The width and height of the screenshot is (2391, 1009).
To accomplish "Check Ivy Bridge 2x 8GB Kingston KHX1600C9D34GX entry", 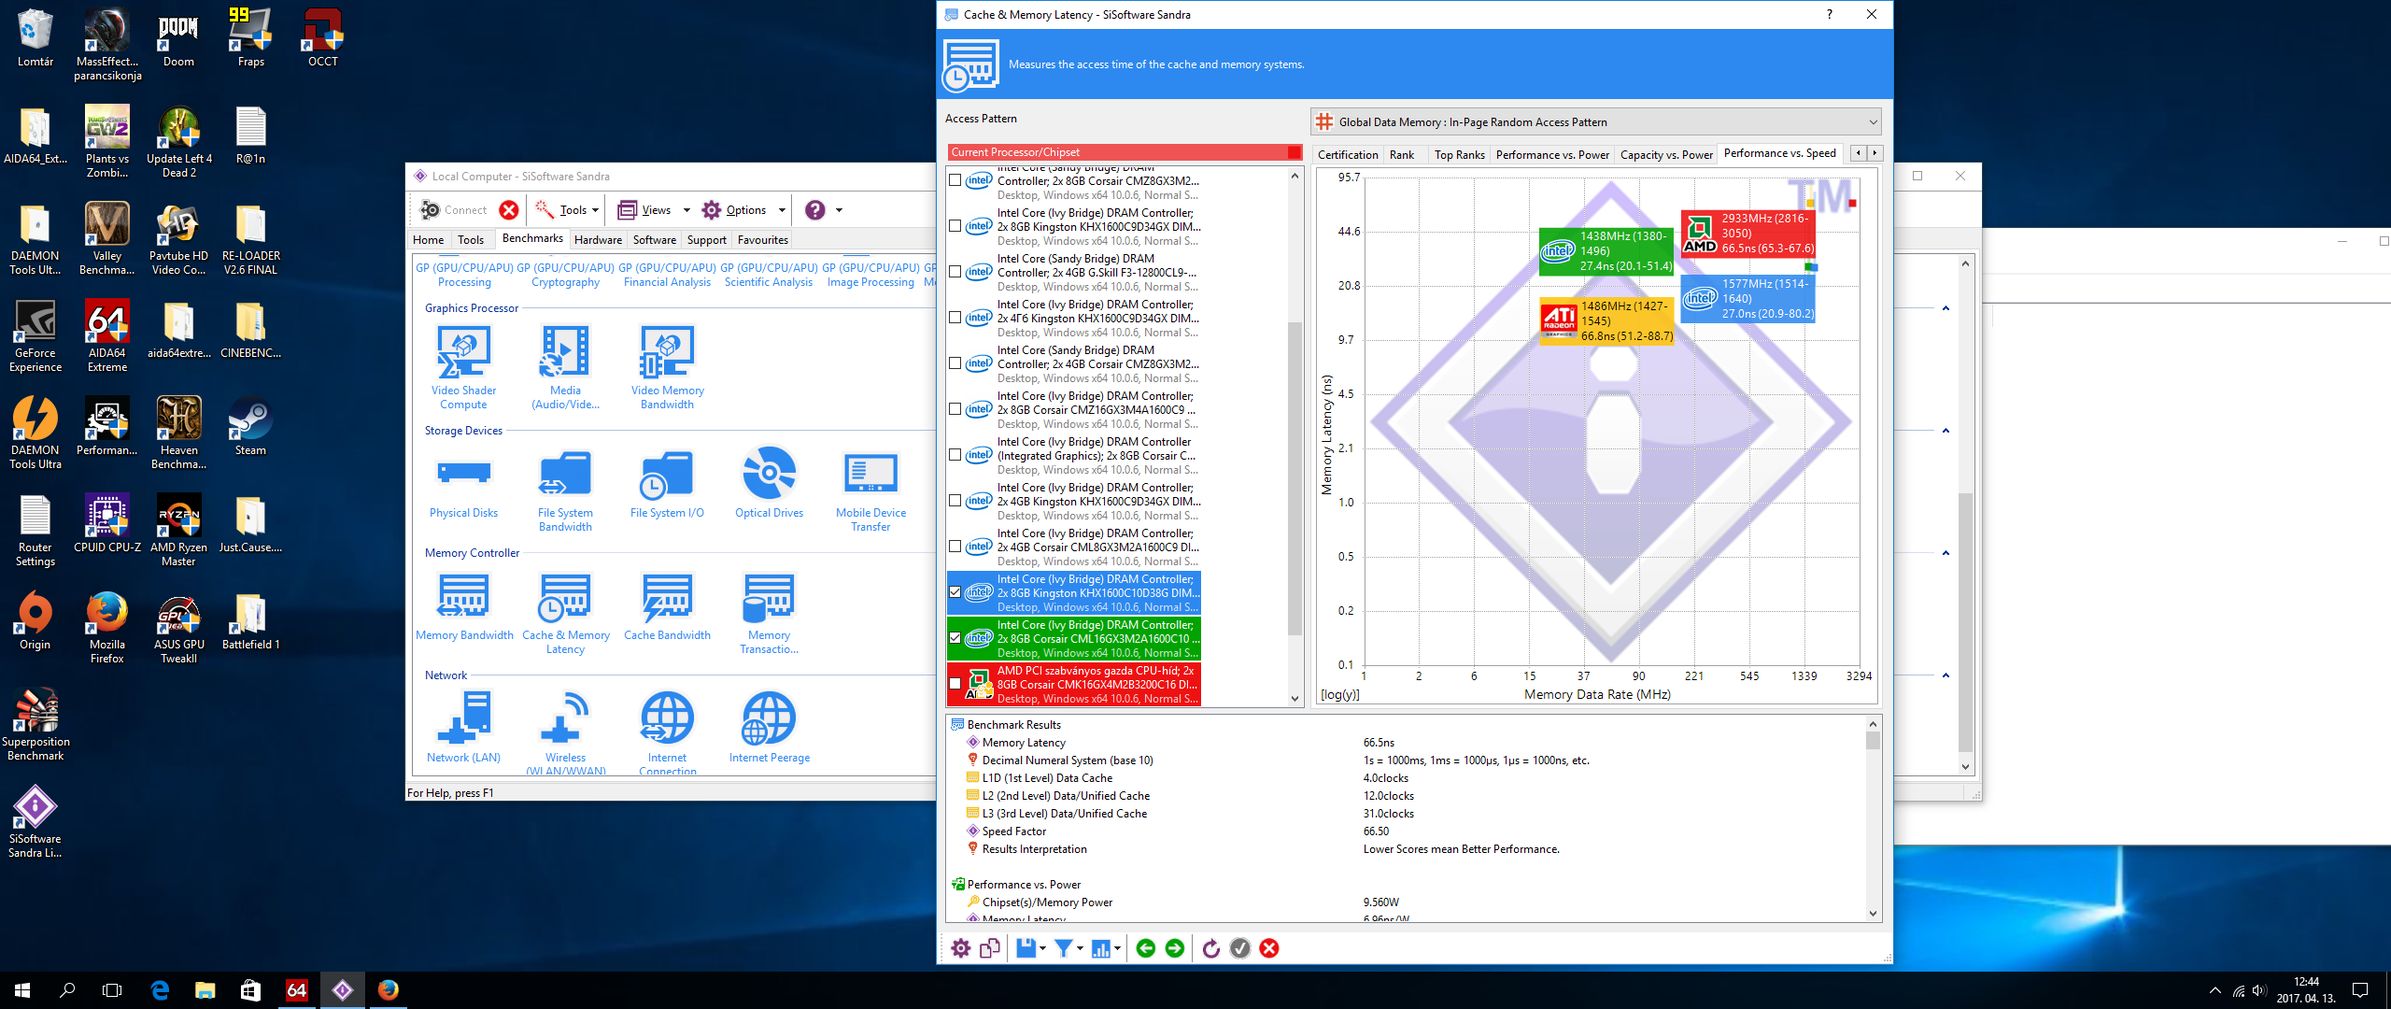I will (x=955, y=226).
